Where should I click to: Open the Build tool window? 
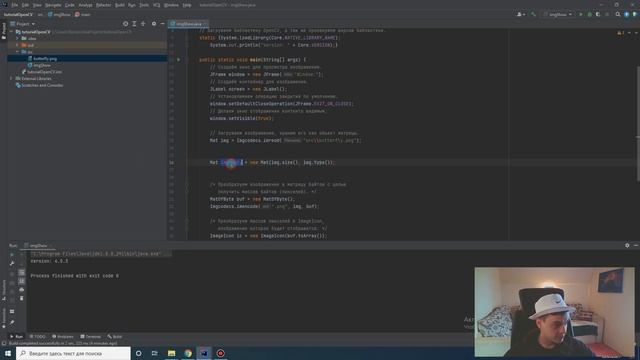pyautogui.click(x=115, y=336)
